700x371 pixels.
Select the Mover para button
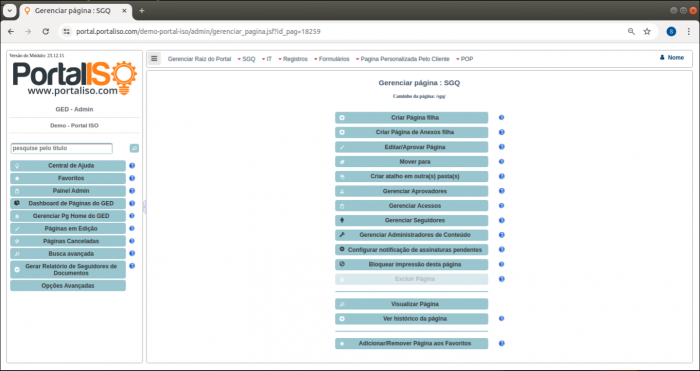412,162
